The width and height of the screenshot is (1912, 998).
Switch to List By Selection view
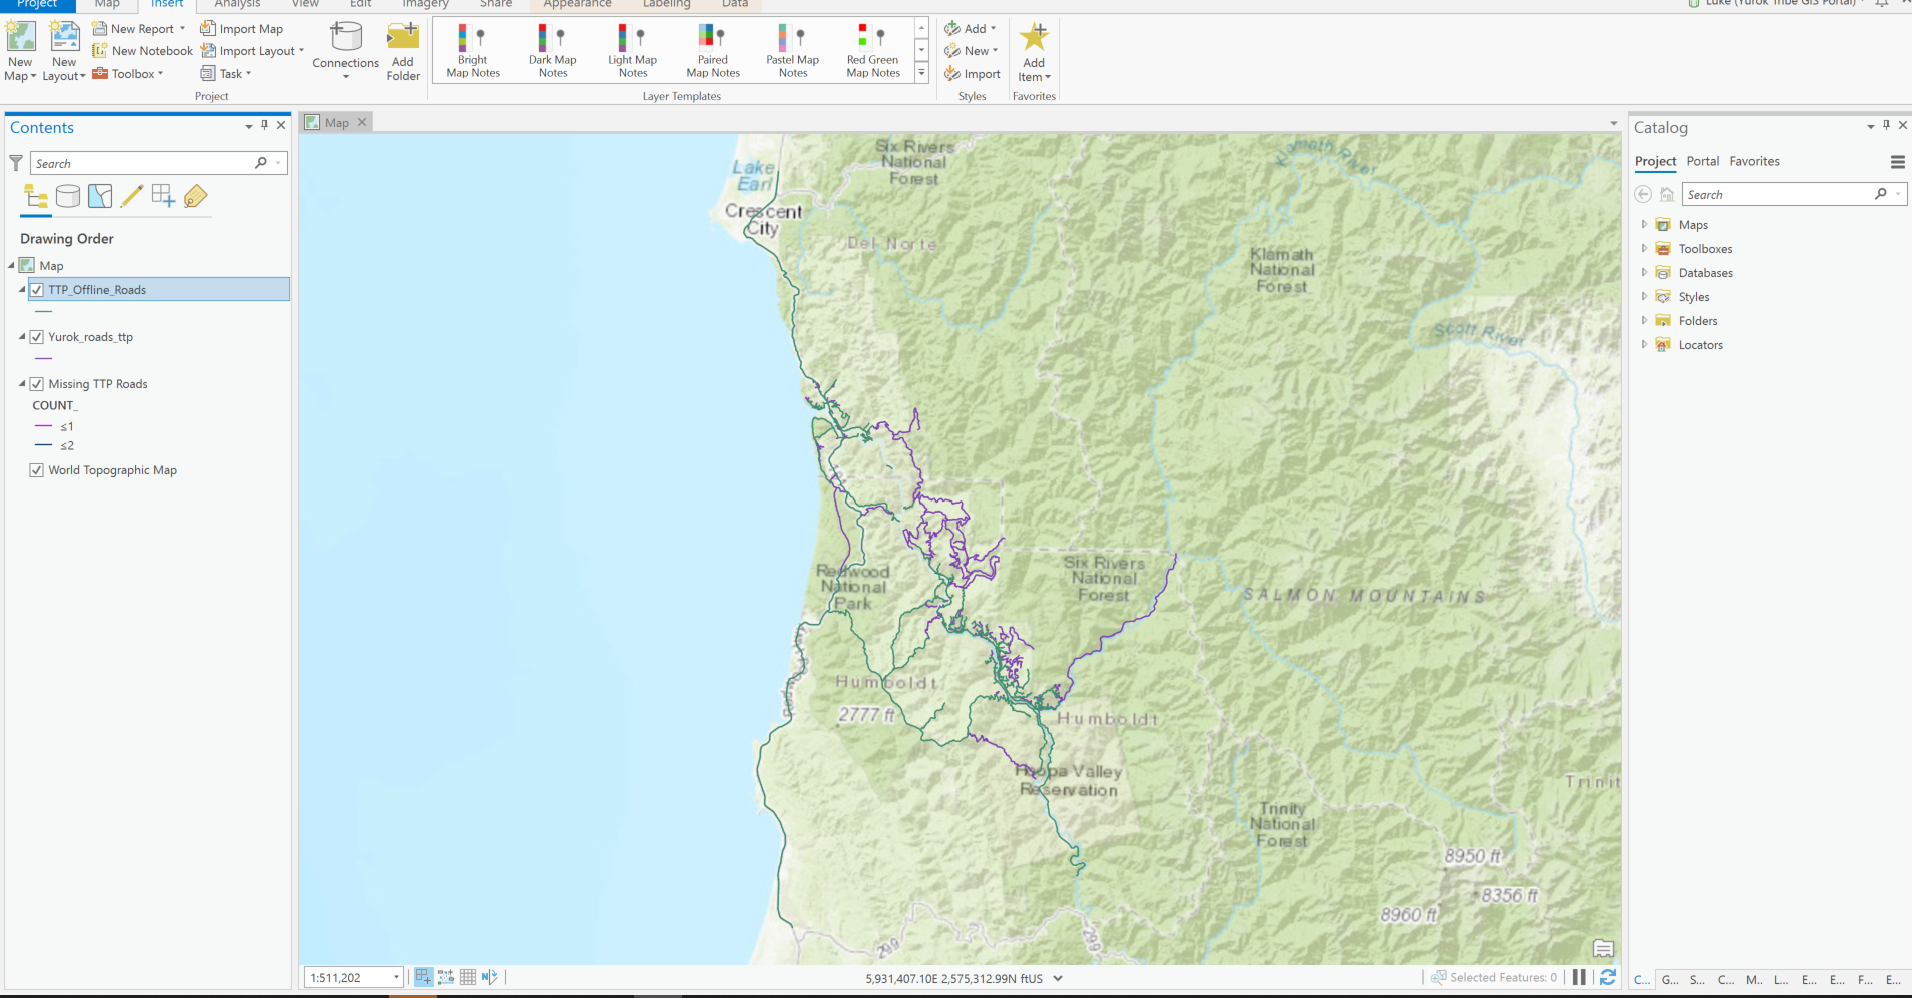pyautogui.click(x=100, y=197)
